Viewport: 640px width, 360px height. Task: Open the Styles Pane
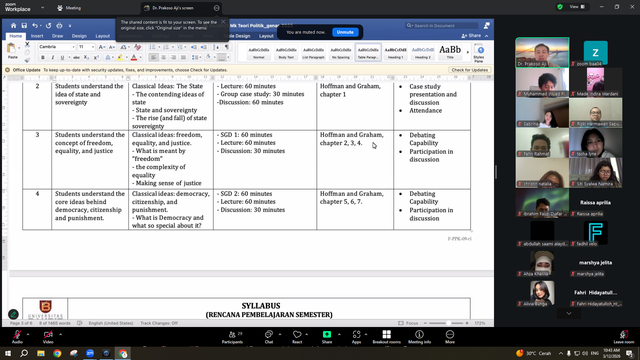coord(479,53)
